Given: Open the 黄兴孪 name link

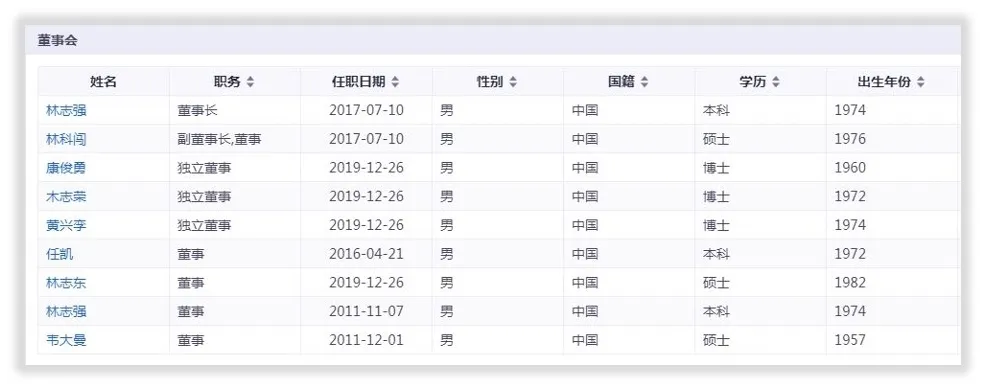Looking at the screenshot, I should 66,225.
